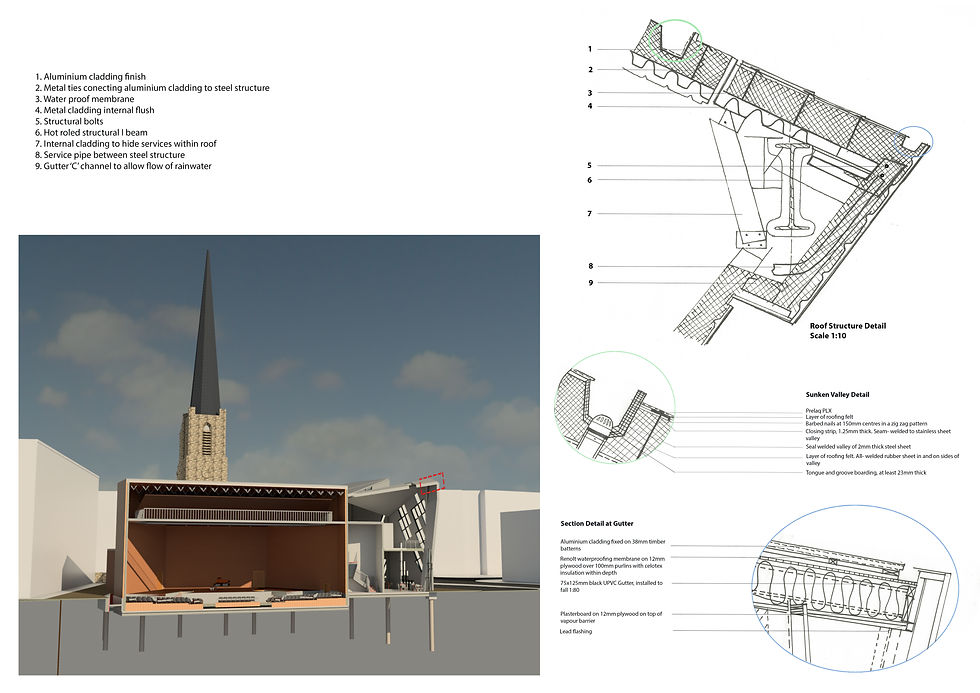Click "Plasterboard on 12mm plywood" annotation
The width and height of the screenshot is (980, 693).
click(611, 617)
